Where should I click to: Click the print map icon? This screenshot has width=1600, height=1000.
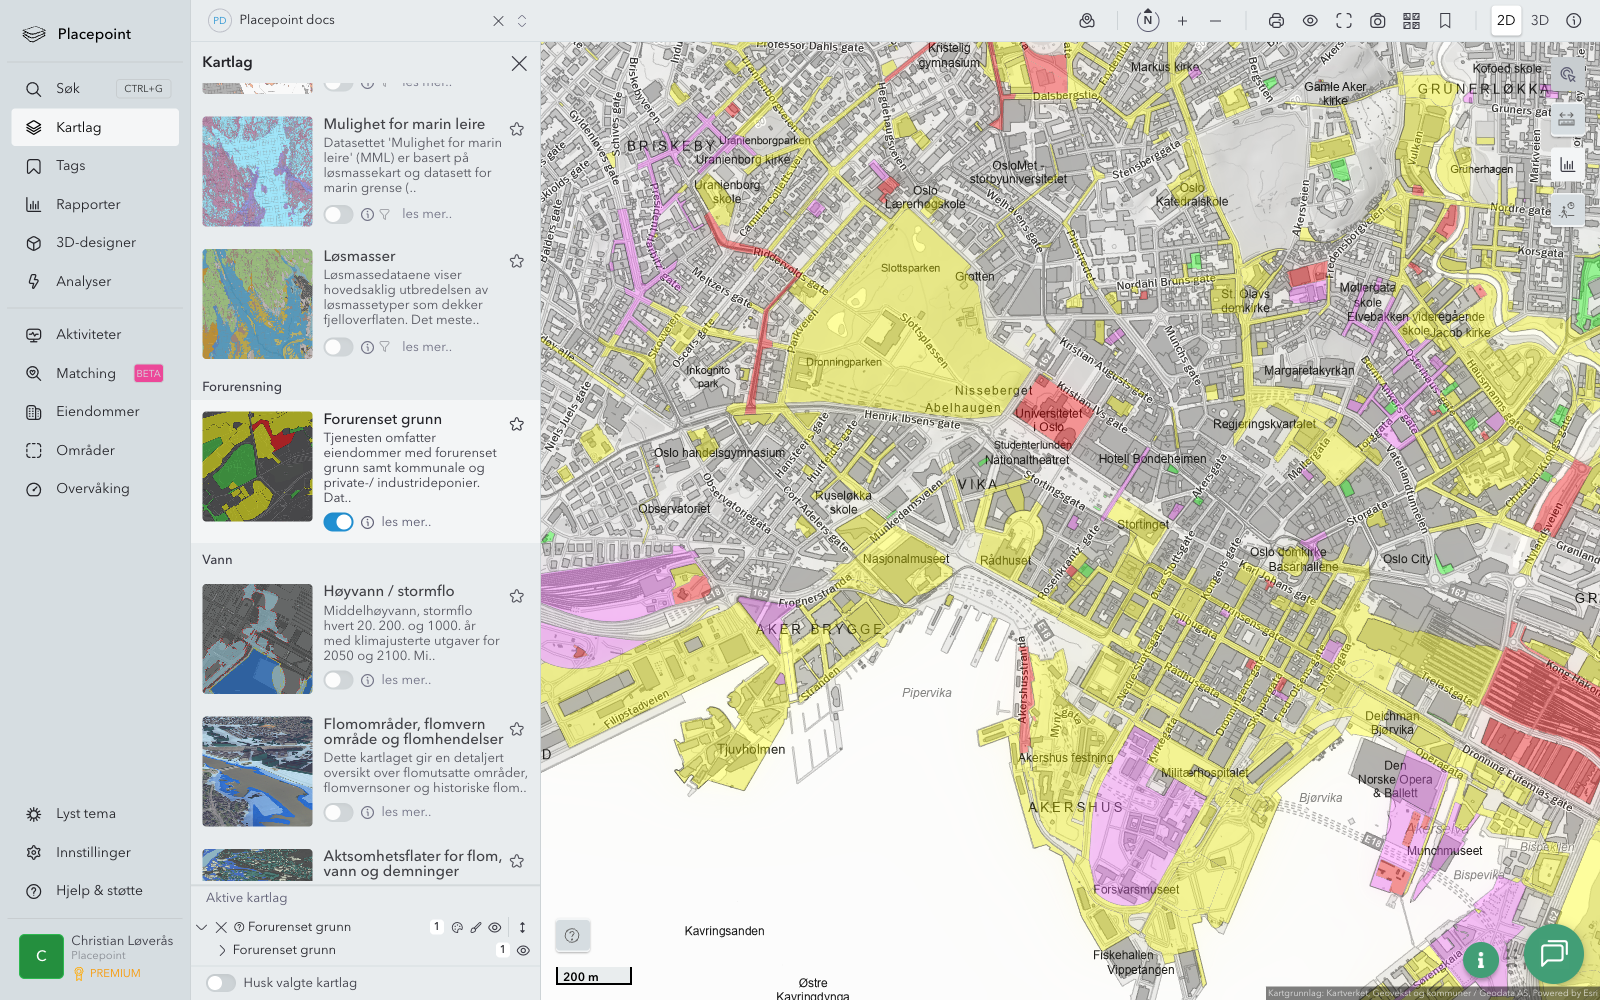tap(1276, 21)
